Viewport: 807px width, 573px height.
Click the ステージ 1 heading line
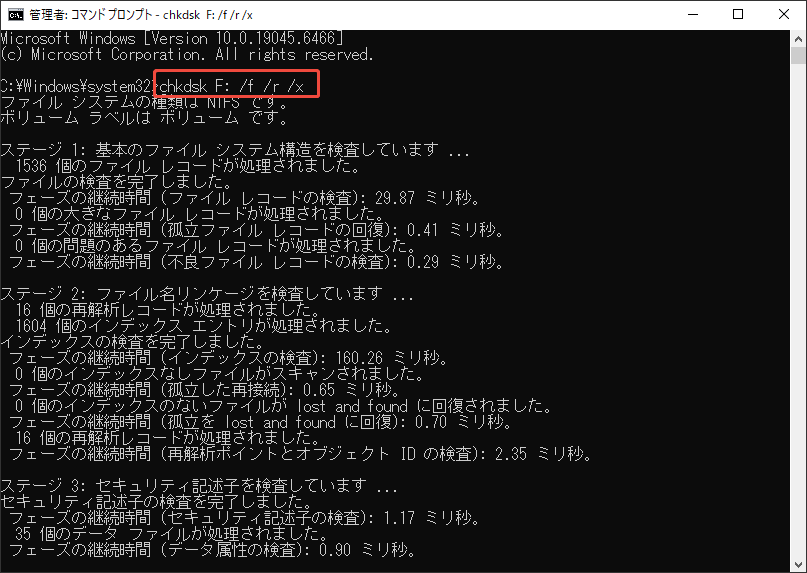[x=235, y=150]
